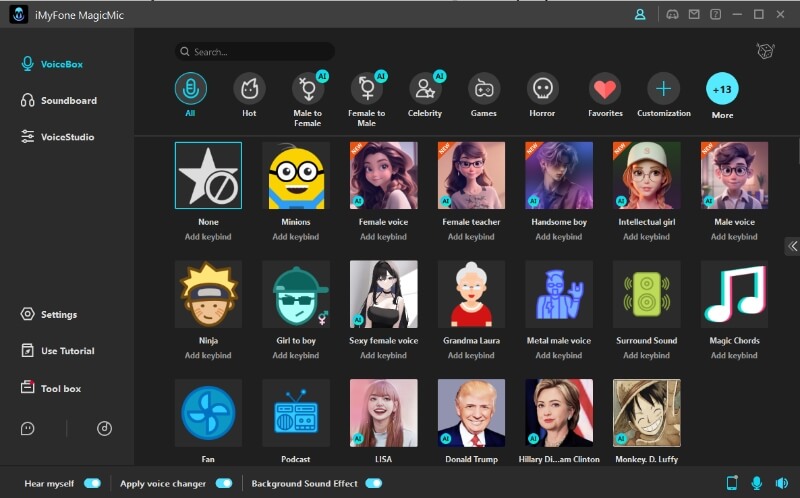Click the microphone icon in bottom bar
The image size is (800, 498).
coord(756,483)
